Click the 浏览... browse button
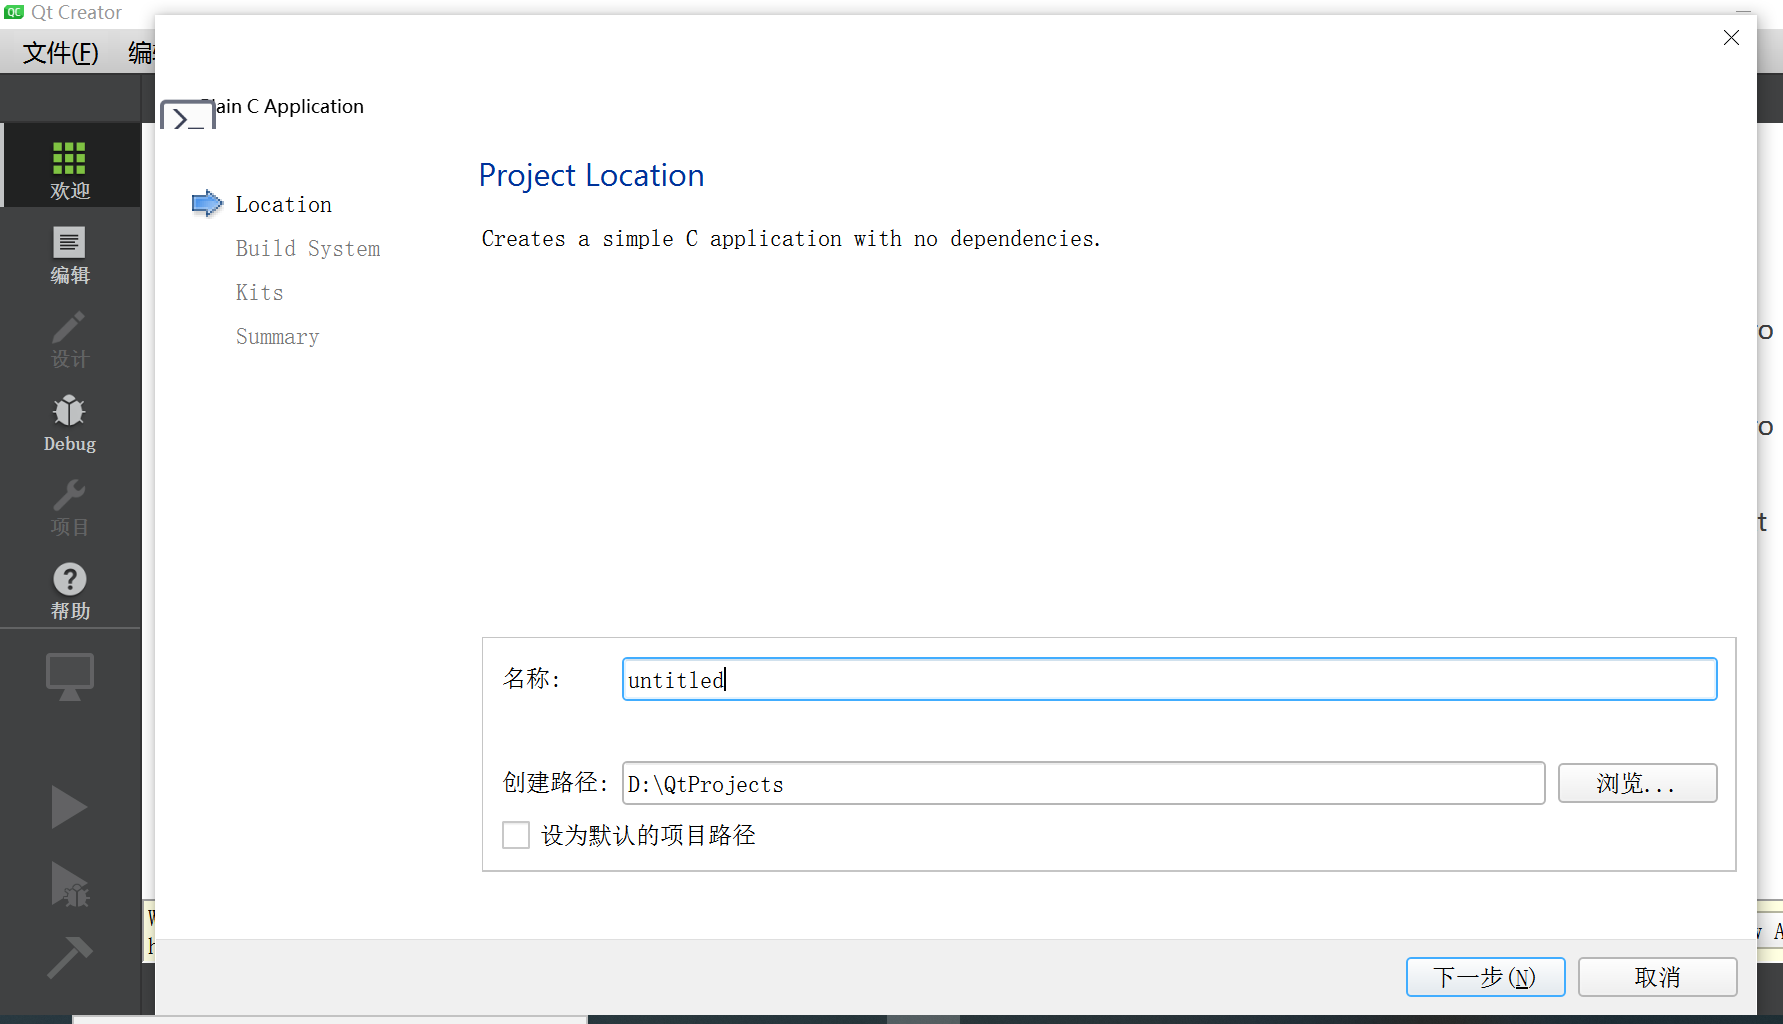The width and height of the screenshot is (1783, 1024). click(1637, 783)
